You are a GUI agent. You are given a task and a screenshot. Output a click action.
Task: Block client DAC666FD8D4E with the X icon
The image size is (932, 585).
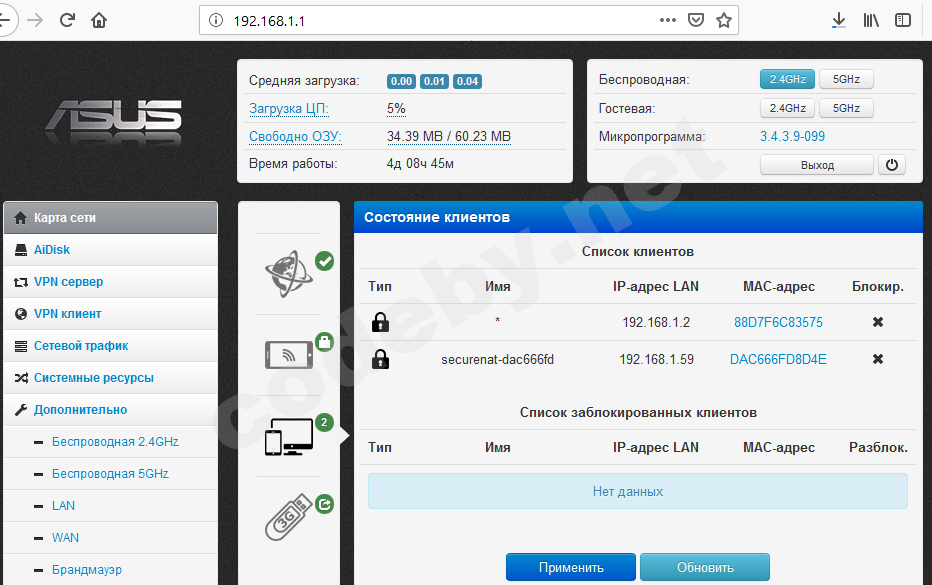click(877, 359)
